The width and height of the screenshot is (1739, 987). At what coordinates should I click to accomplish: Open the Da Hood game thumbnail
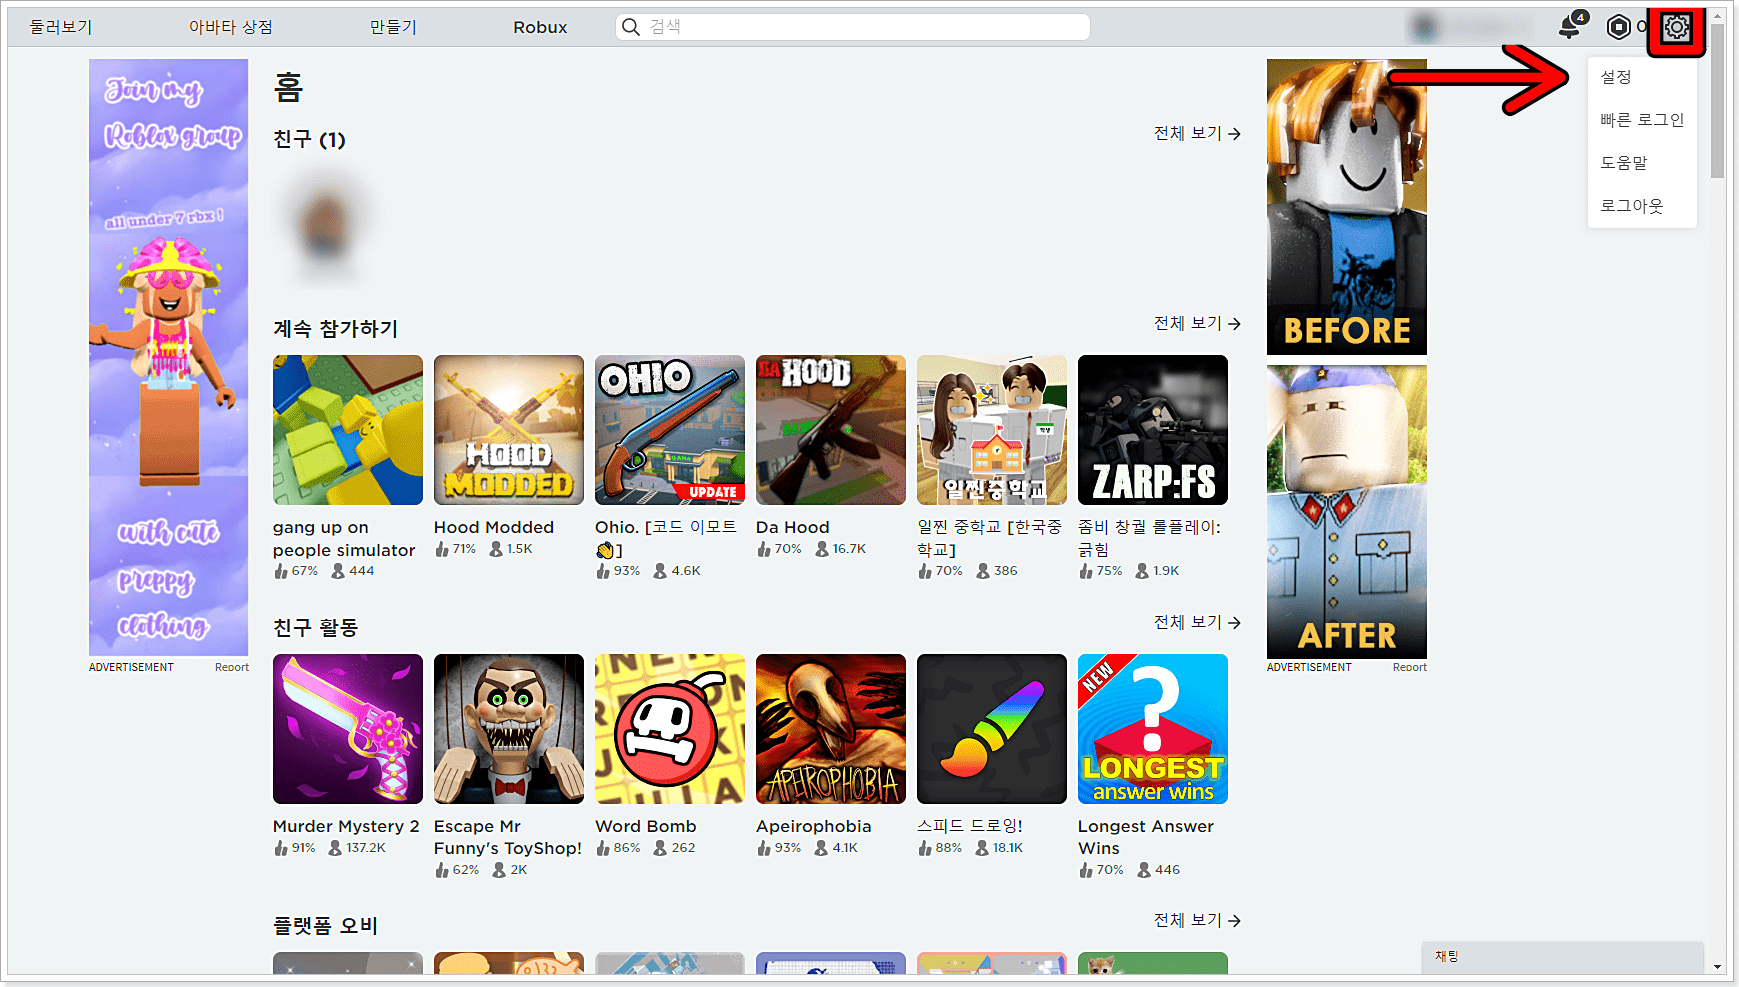click(831, 430)
